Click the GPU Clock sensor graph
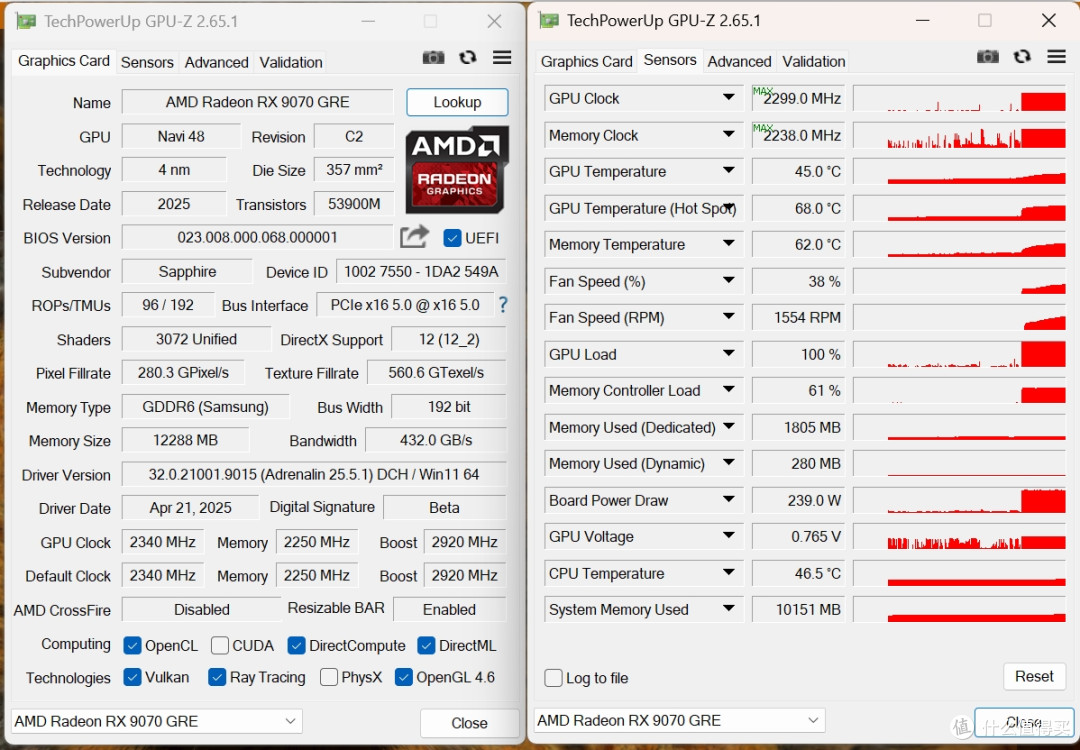This screenshot has height=750, width=1080. pos(959,98)
